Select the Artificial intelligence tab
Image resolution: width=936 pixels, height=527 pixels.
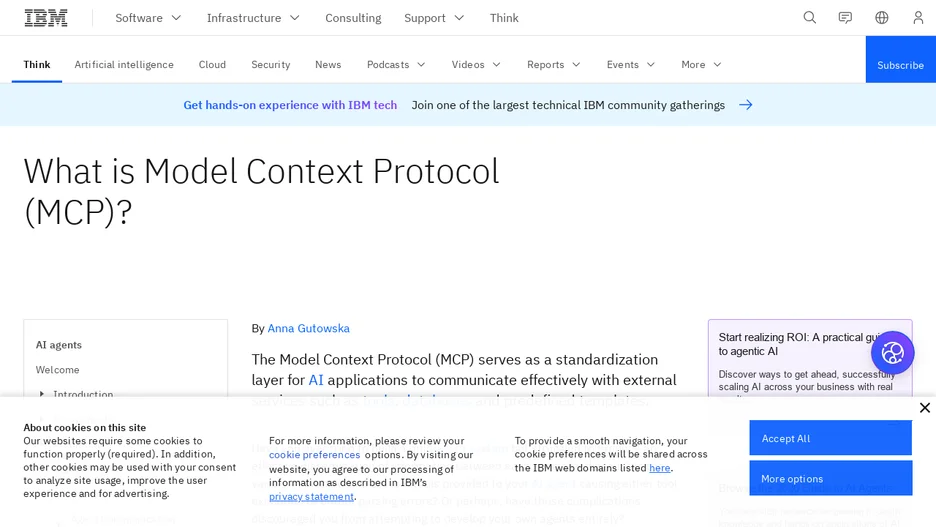(x=124, y=64)
